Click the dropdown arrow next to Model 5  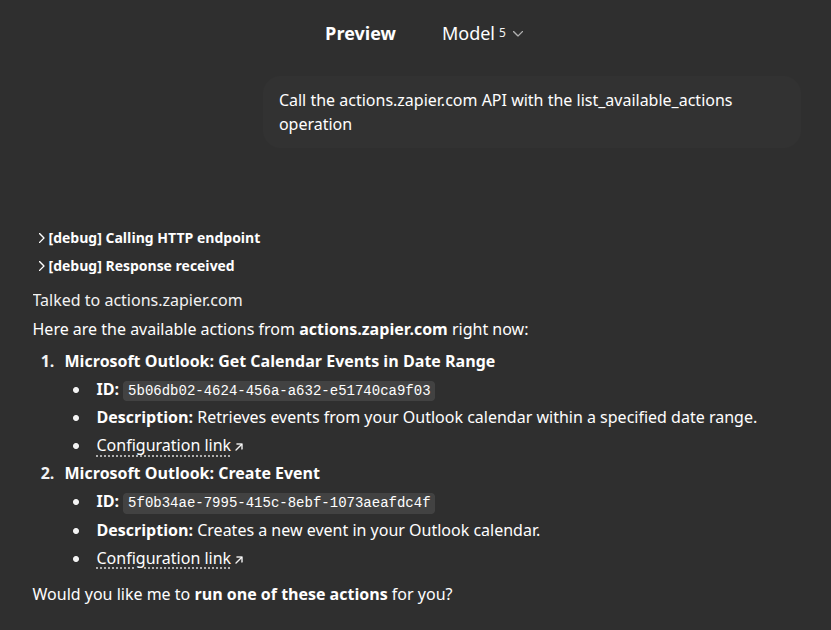tap(517, 33)
